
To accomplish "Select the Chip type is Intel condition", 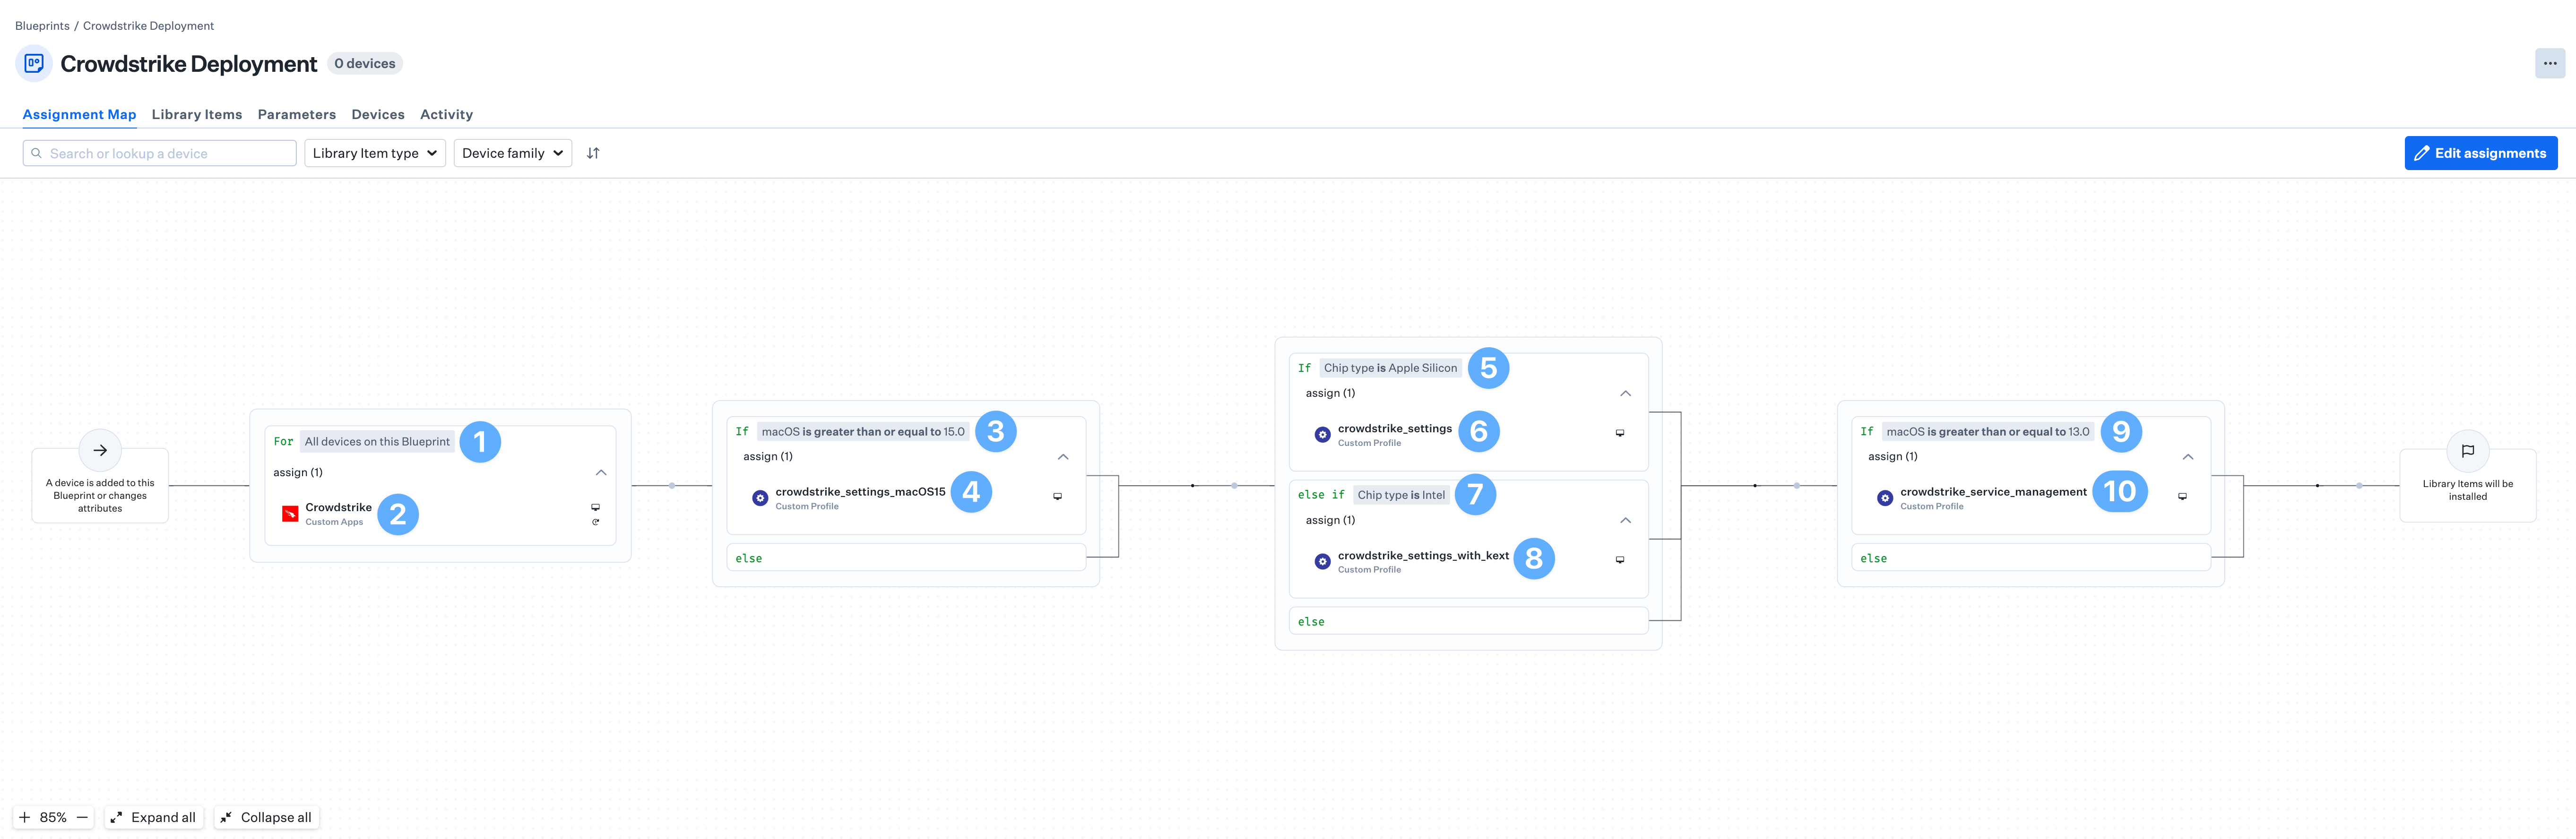I will (1401, 495).
